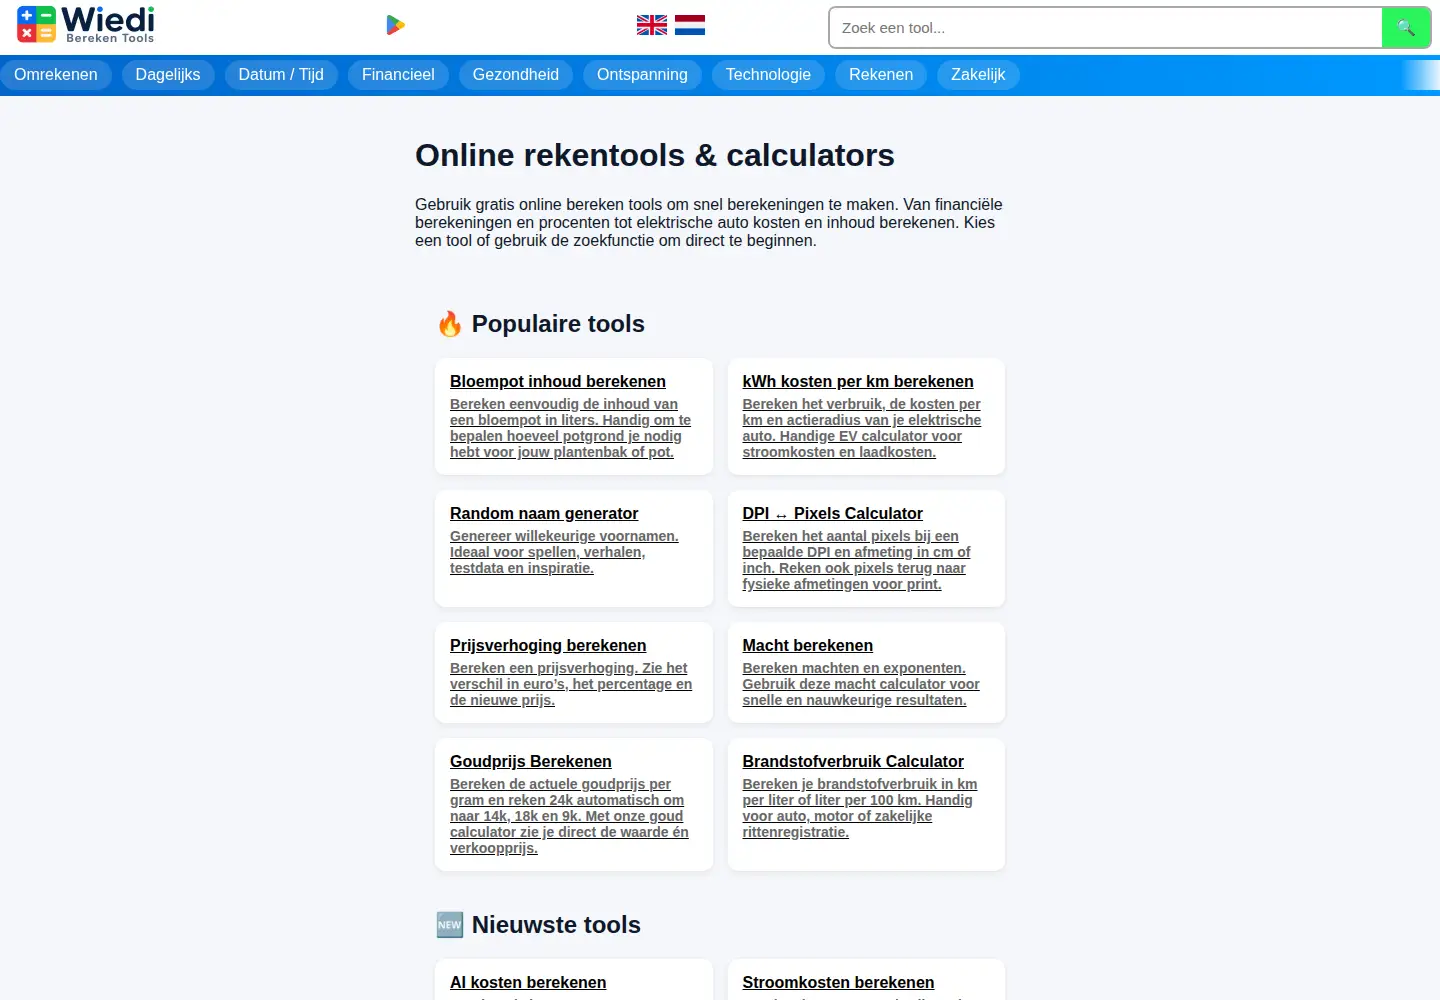This screenshot has width=1440, height=1000.
Task: Open AI kosten berekenen
Action: (528, 983)
